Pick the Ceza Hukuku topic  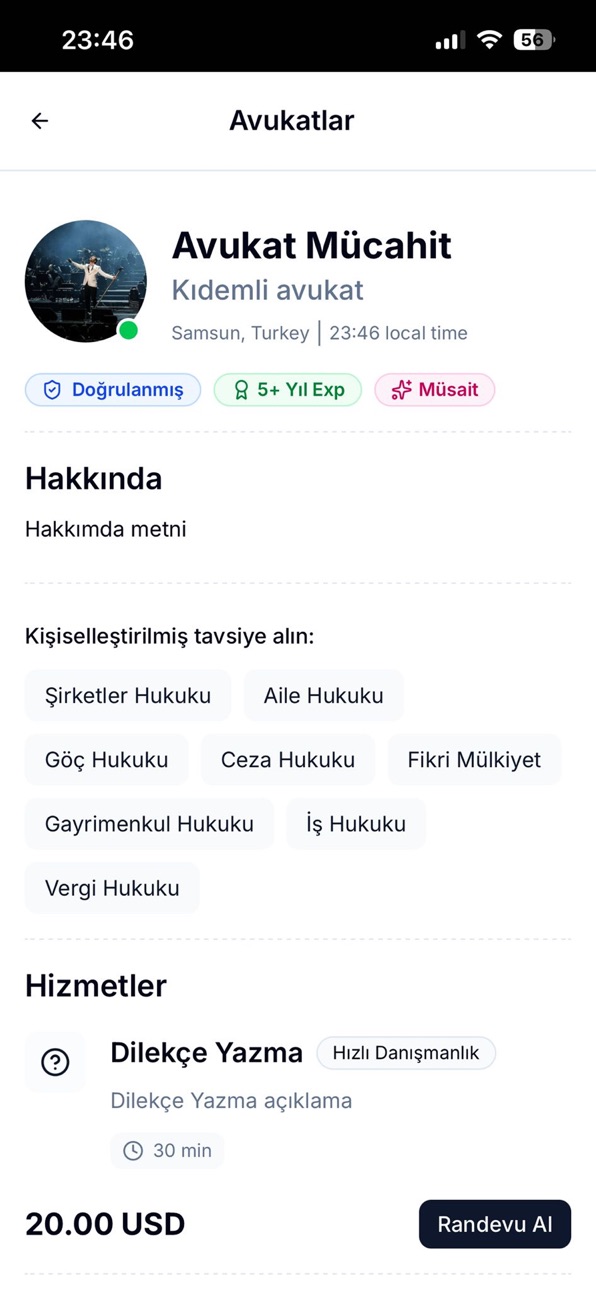coord(288,760)
